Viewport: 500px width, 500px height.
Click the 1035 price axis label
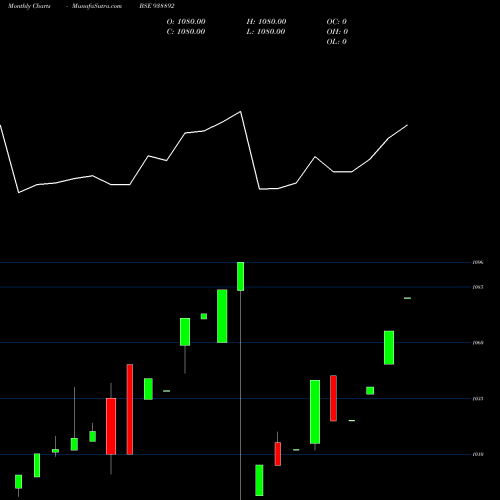478,399
